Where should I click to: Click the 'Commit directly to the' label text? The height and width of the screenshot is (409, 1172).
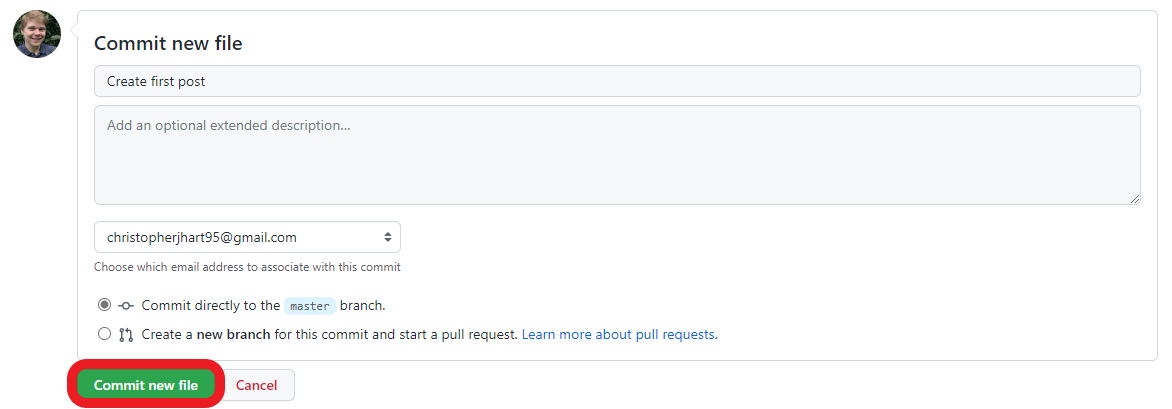pyautogui.click(x=210, y=305)
